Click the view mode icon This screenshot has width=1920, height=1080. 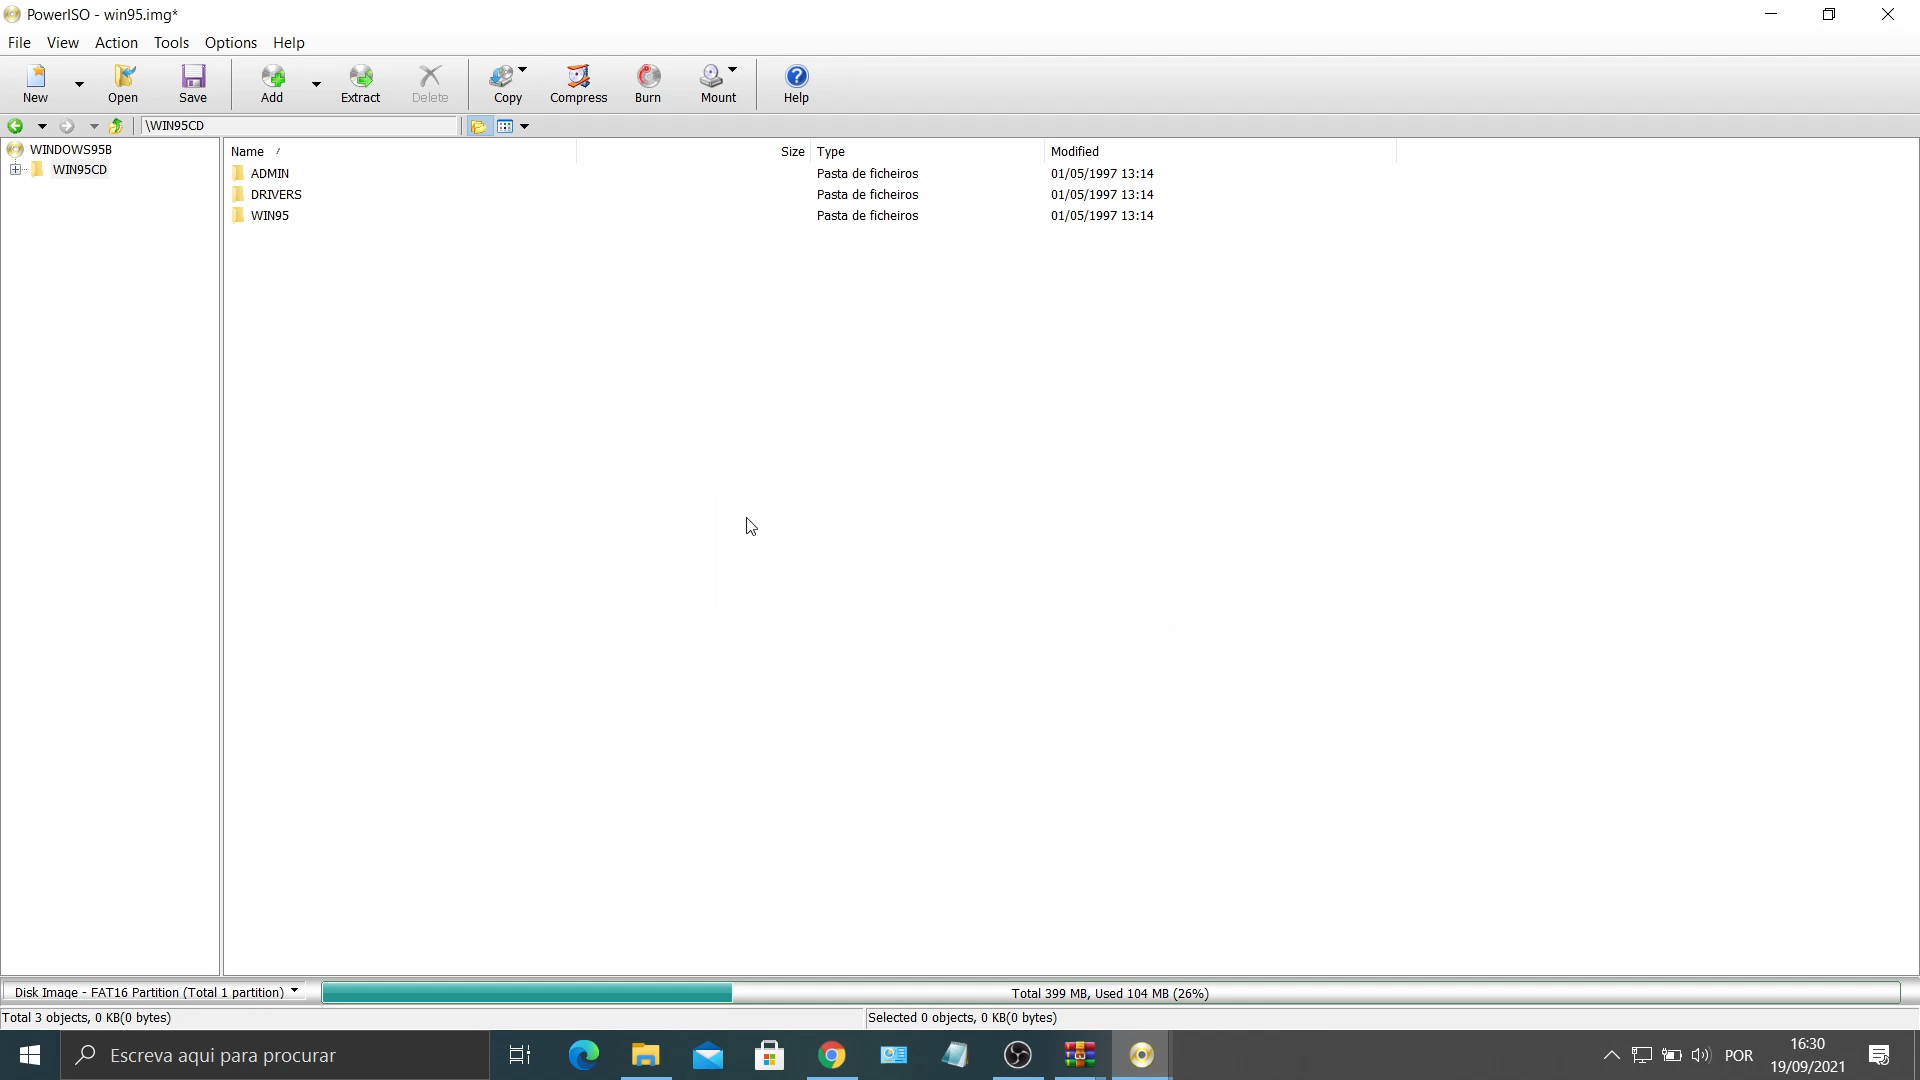point(505,126)
